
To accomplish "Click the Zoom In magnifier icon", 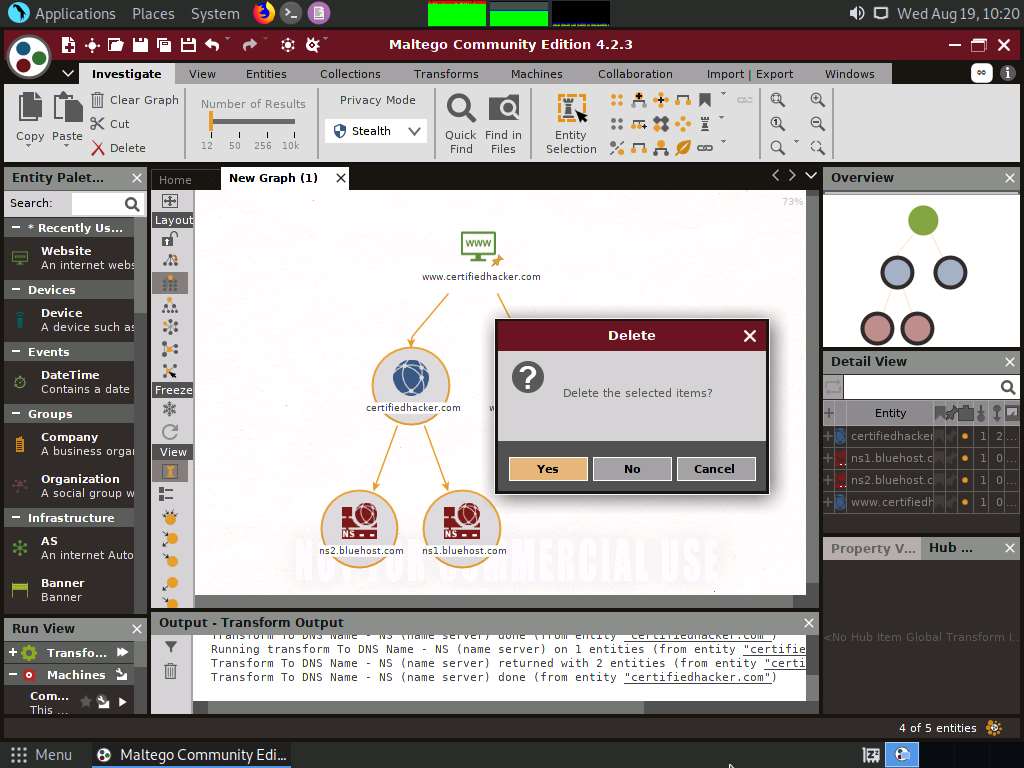I will [x=817, y=99].
